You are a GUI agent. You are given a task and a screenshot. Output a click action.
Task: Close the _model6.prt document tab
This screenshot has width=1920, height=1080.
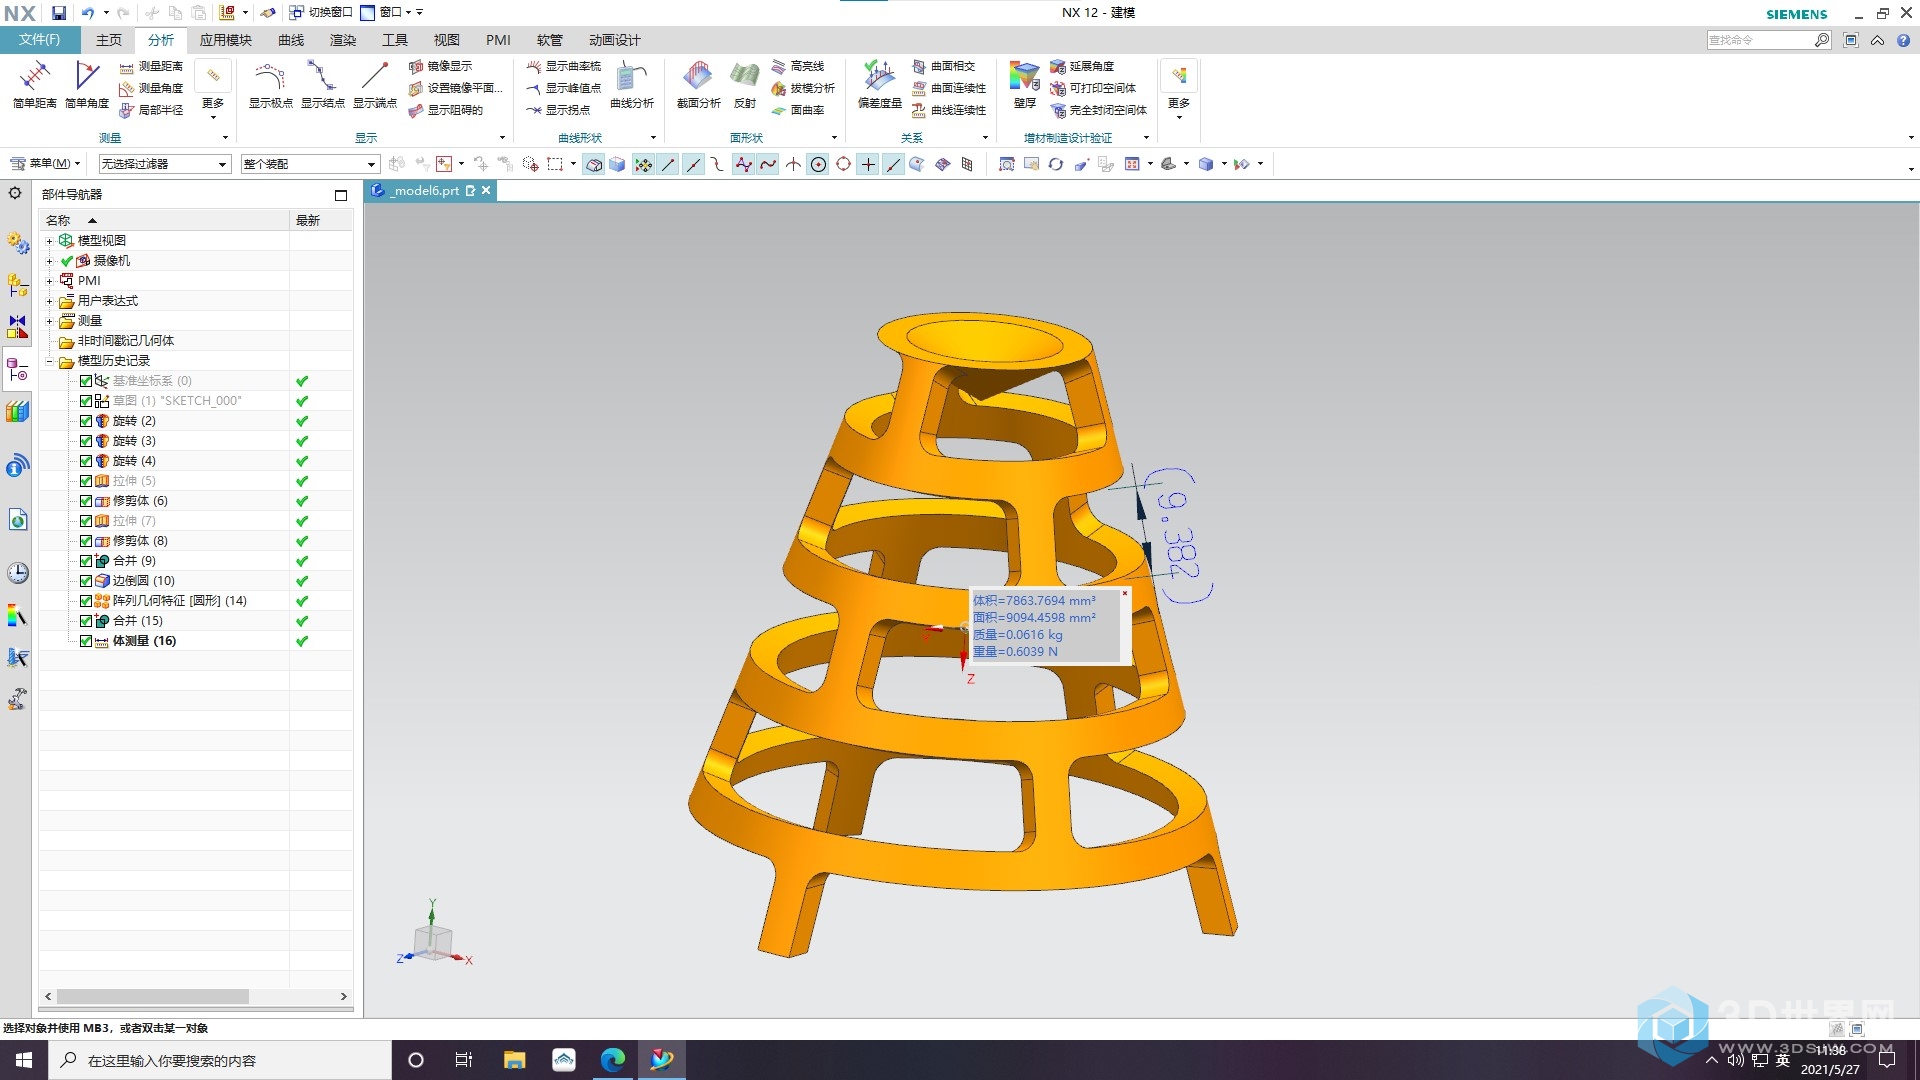(486, 190)
